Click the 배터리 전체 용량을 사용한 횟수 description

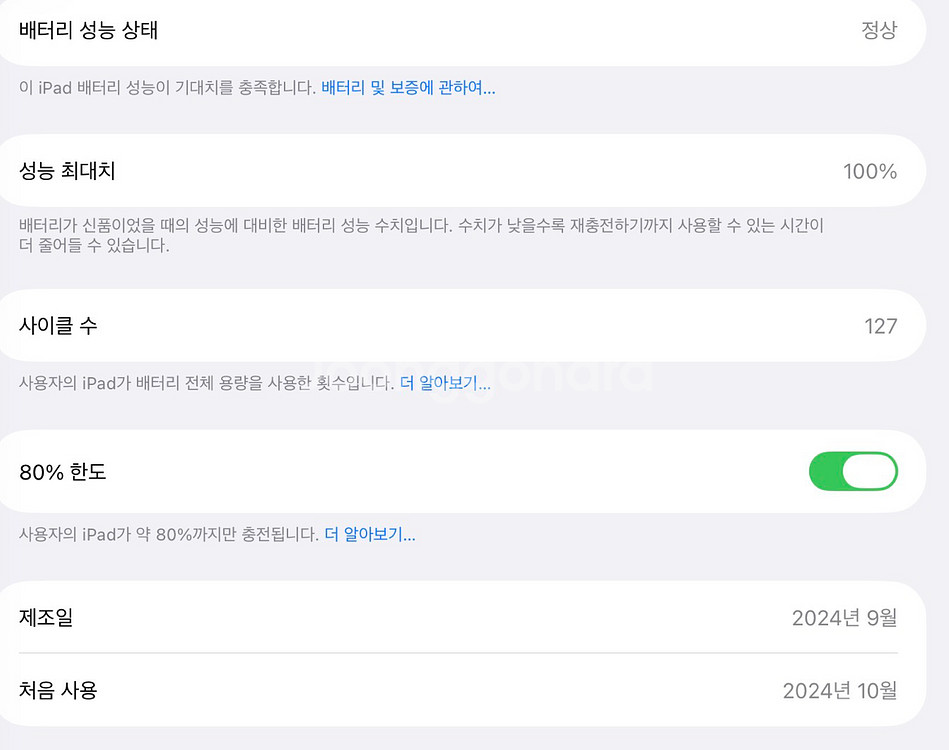(x=205, y=383)
